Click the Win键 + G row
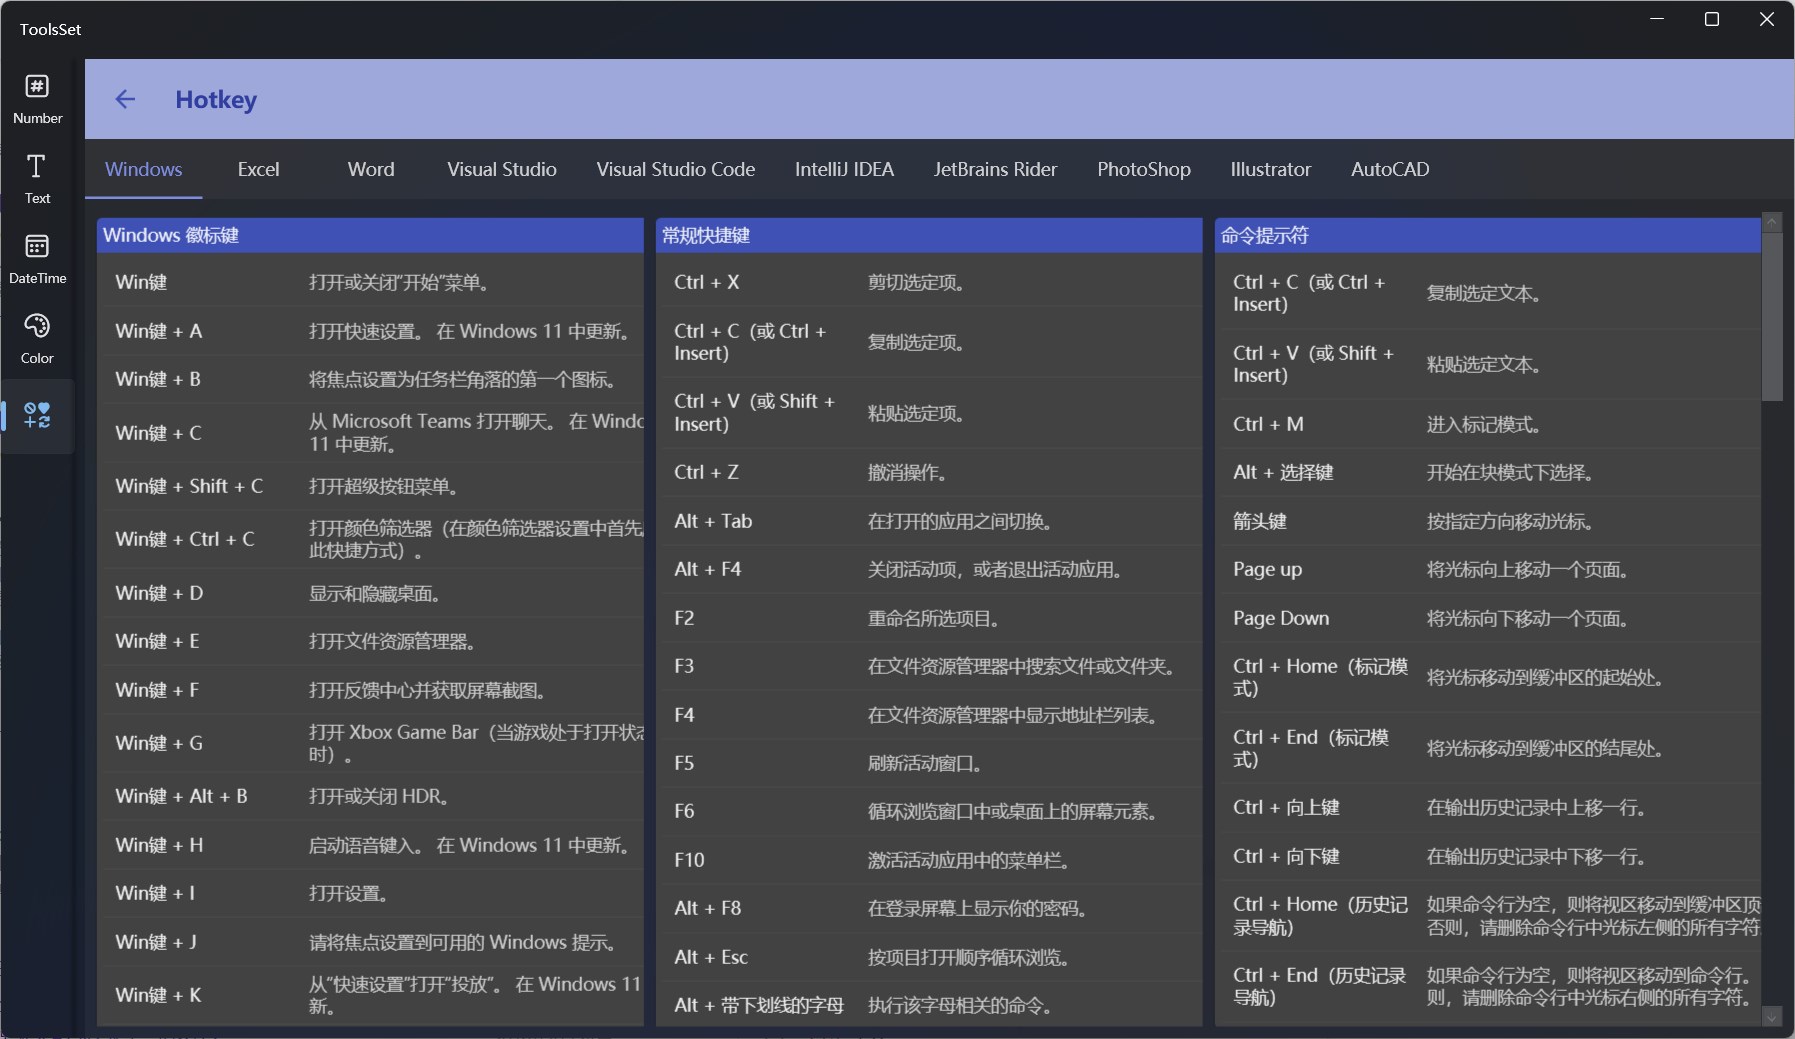Image resolution: width=1795 pixels, height=1039 pixels. point(372,743)
